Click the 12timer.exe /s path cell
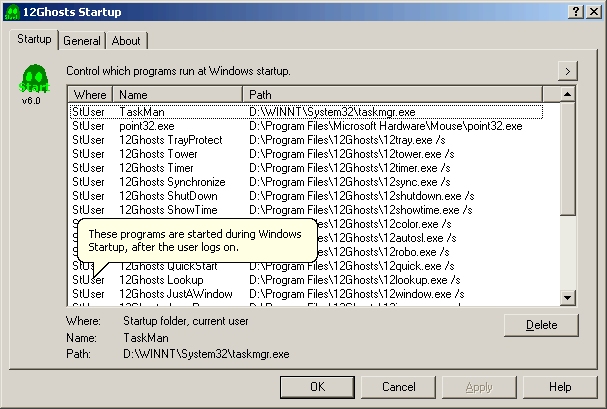This screenshot has height=409, width=607. tap(350, 168)
